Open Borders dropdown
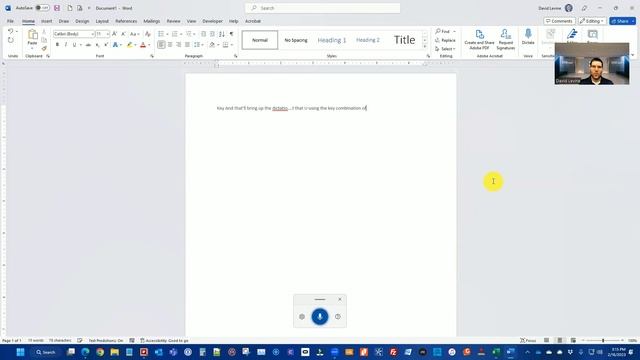The height and width of the screenshot is (360, 640). pyautogui.click(x=228, y=44)
